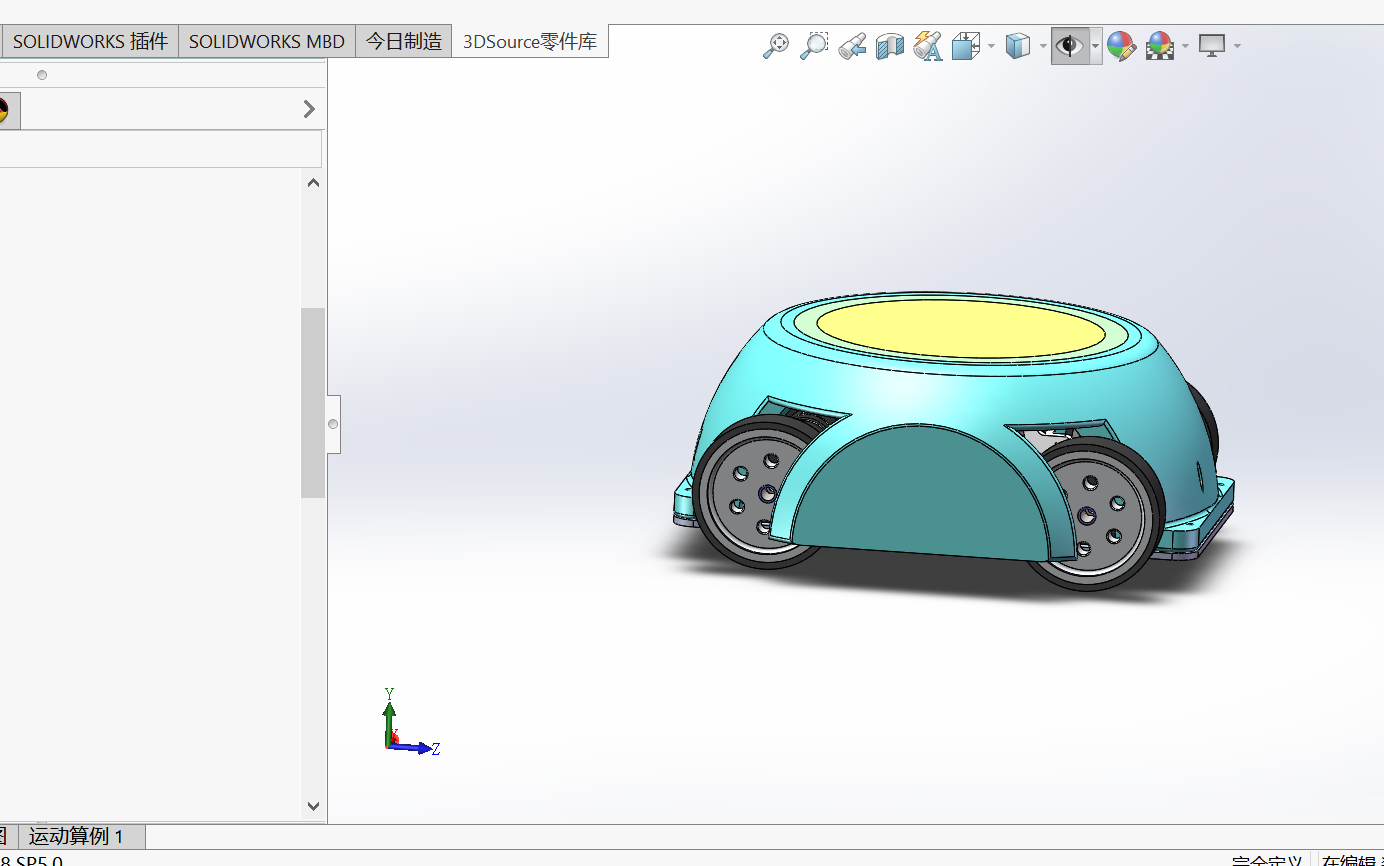Screen dimensions: 1384x866
Task: Activate the Zoom to Area tool
Action: (x=814, y=46)
